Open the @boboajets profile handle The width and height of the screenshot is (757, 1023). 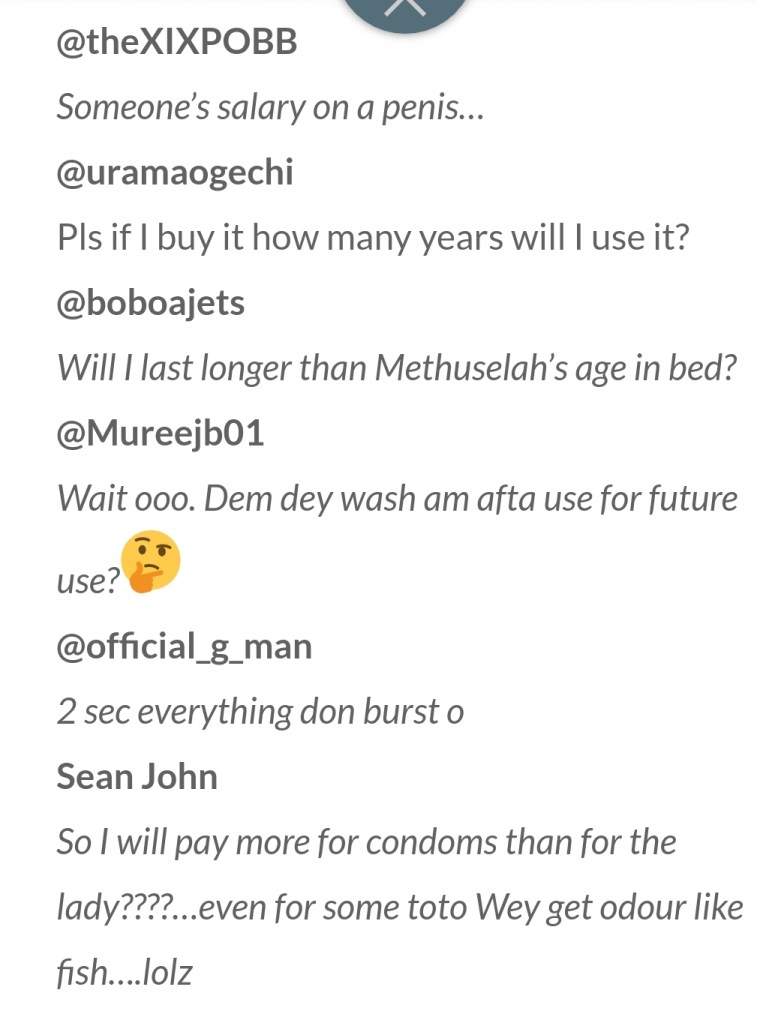[151, 303]
